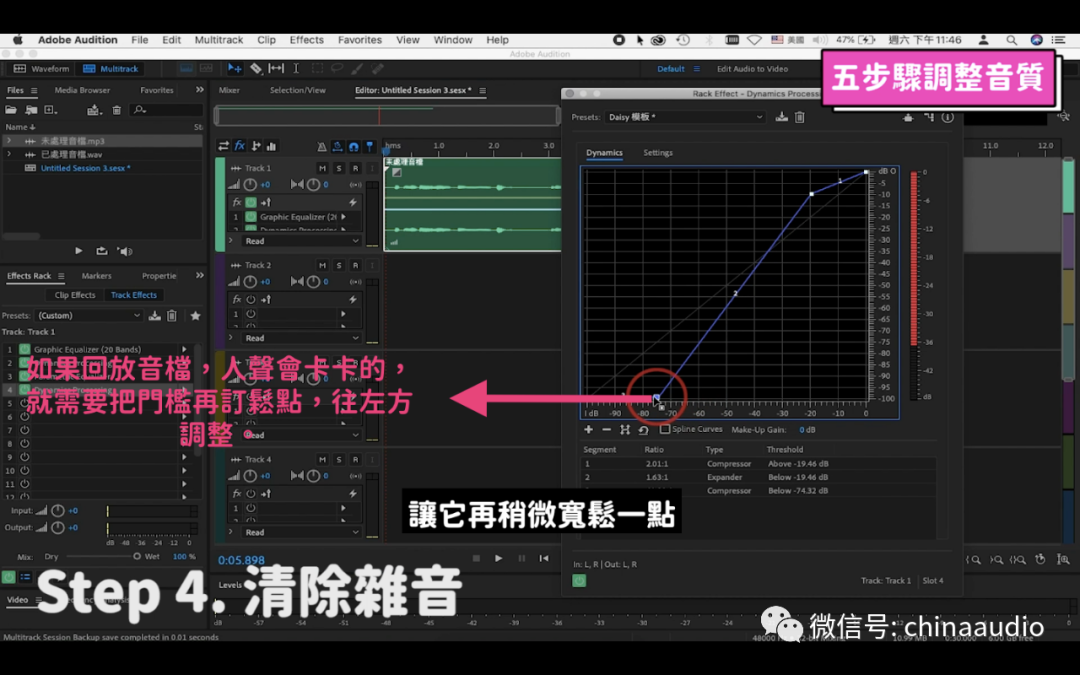Screen dimensions: 1080x675
Task: Toggle the metronome icon
Action: coord(322,146)
